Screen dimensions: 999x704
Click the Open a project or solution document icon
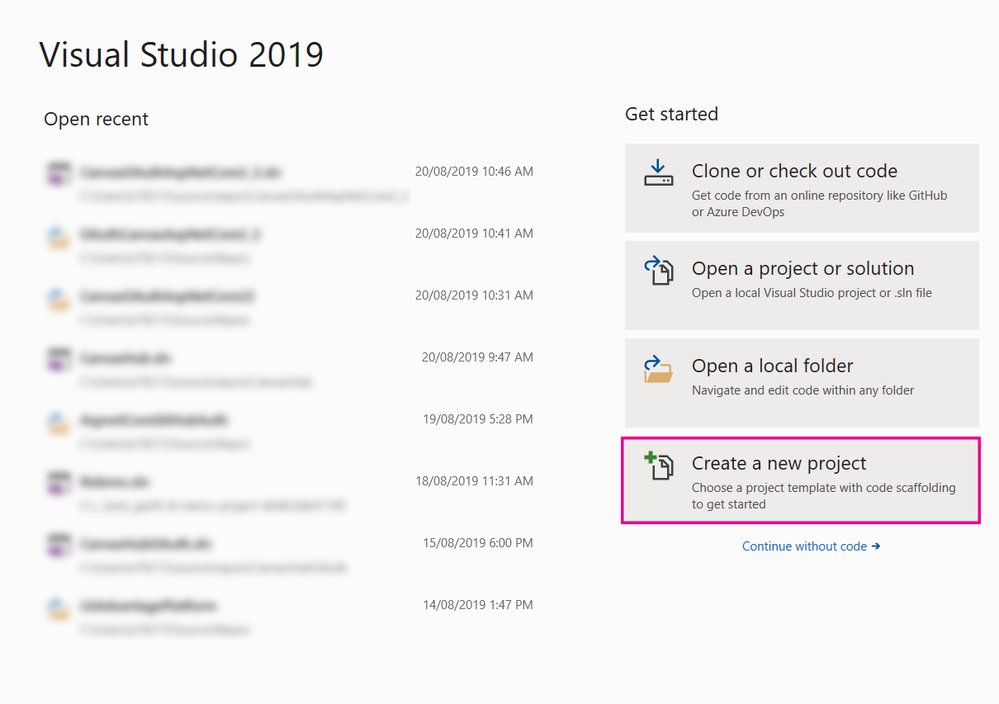point(659,269)
